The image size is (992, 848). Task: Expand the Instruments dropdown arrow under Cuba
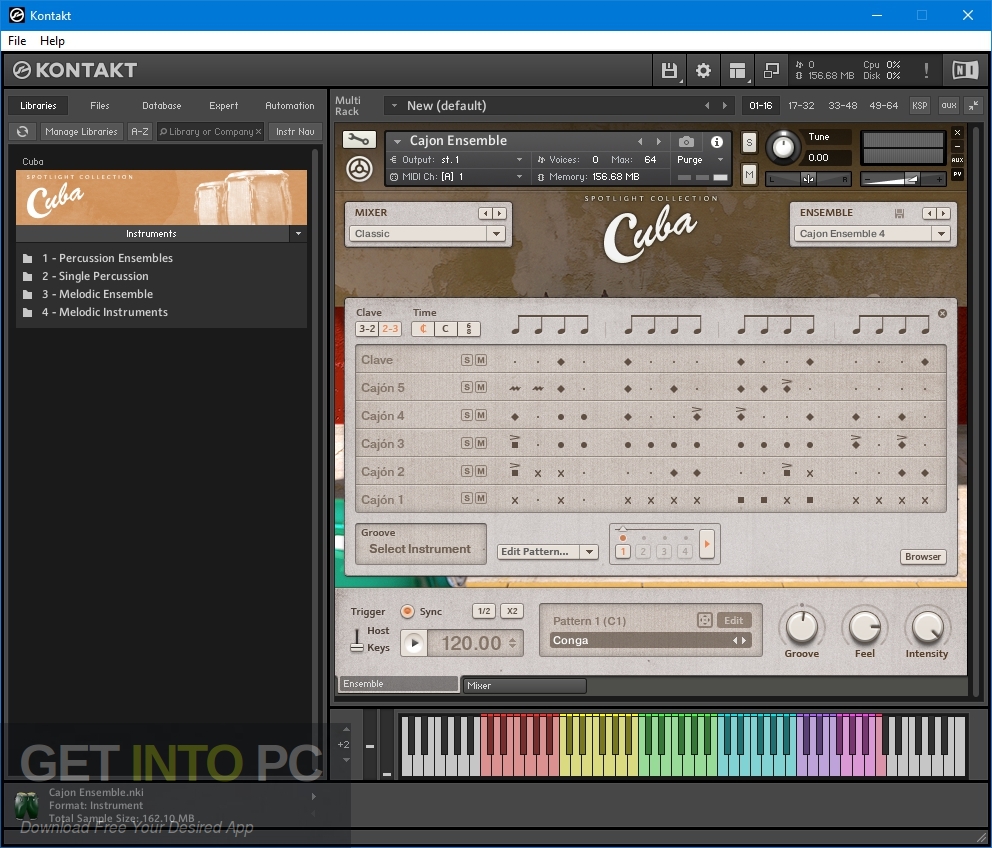(x=298, y=234)
